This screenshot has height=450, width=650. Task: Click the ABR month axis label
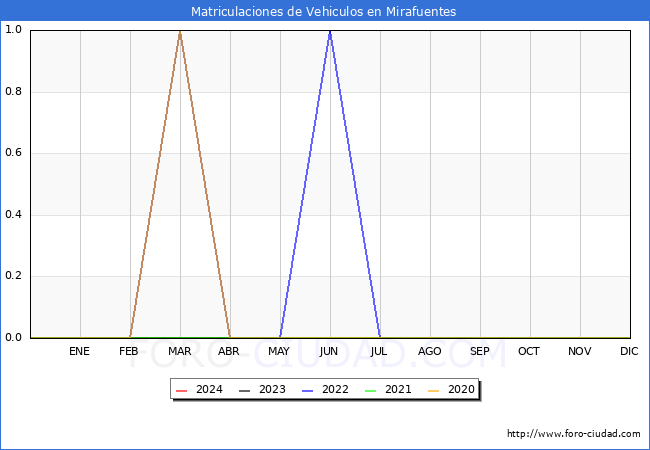229,351
